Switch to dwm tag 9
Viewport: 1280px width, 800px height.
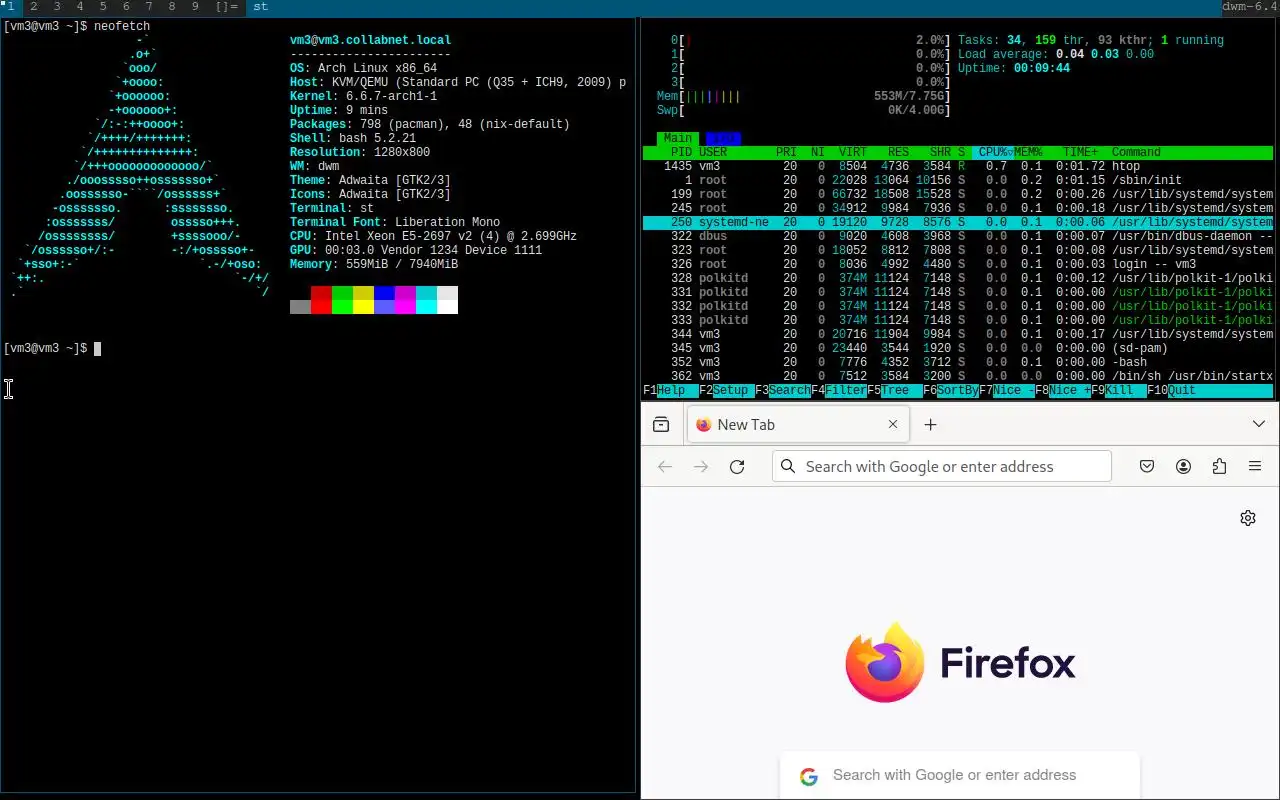pyautogui.click(x=195, y=7)
